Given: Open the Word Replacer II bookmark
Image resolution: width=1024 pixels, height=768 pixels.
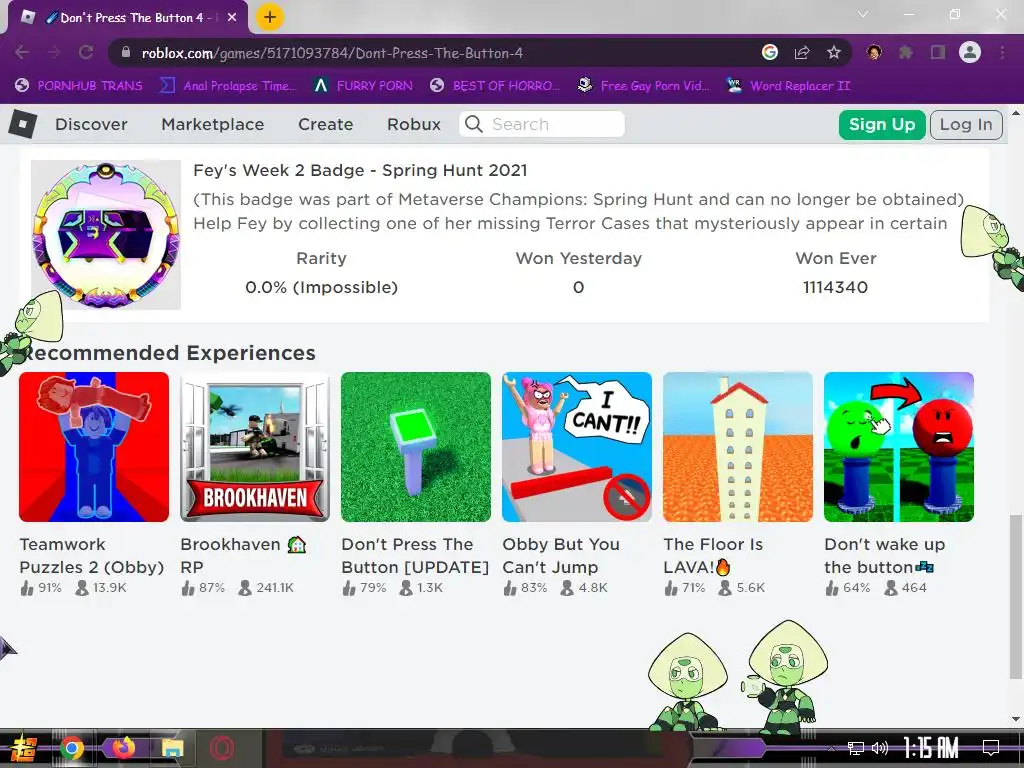Looking at the screenshot, I should click(788, 86).
